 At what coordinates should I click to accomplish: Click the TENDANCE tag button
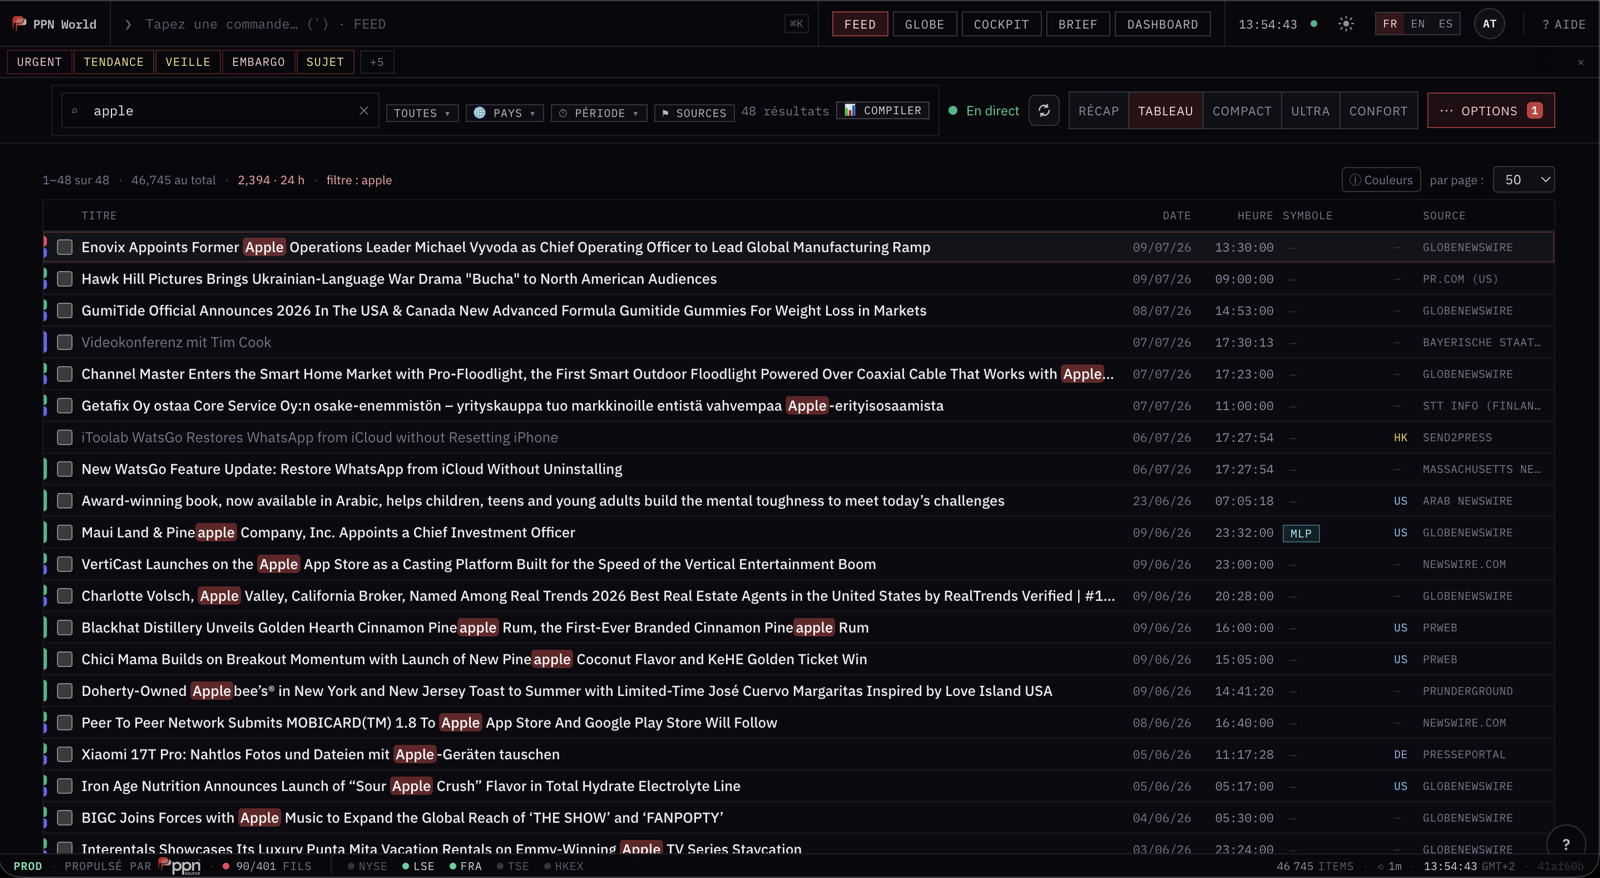[x=113, y=62]
